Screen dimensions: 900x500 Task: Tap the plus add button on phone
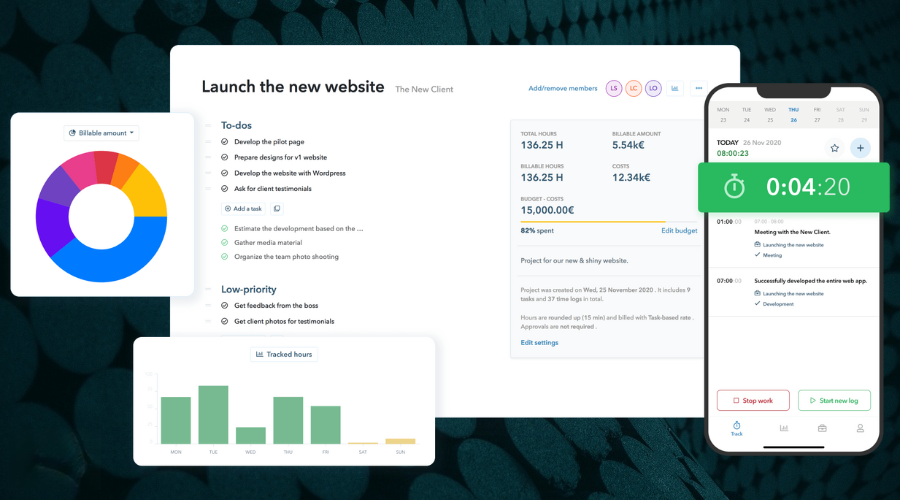pyautogui.click(x=860, y=148)
